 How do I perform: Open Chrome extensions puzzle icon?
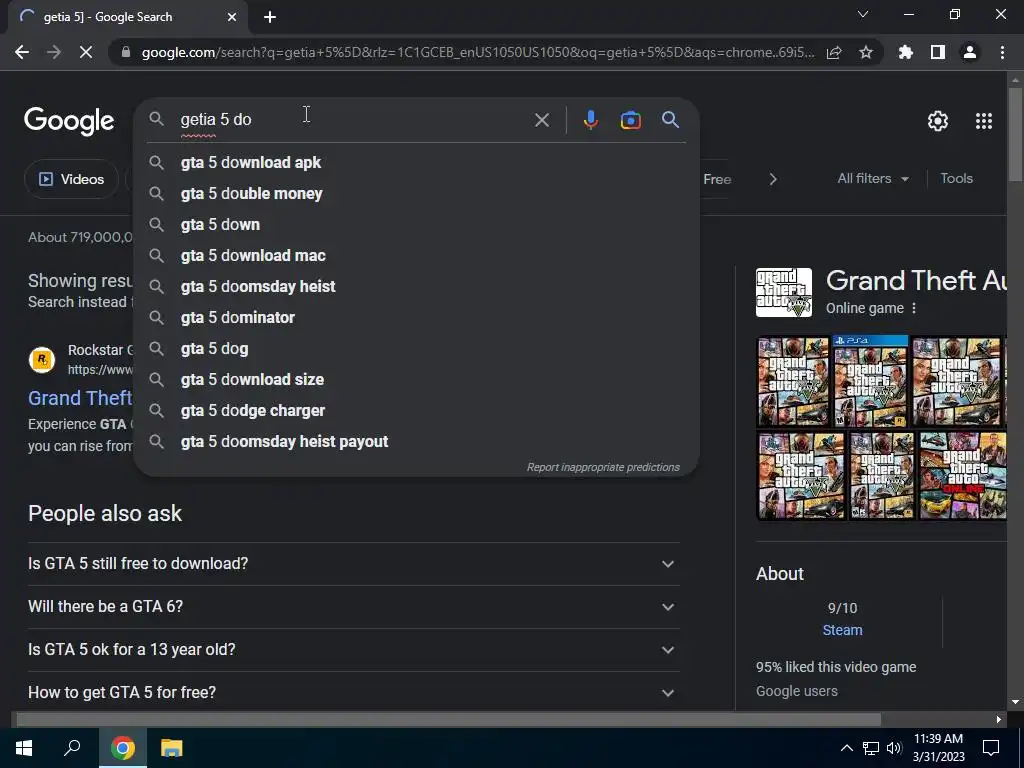pyautogui.click(x=905, y=52)
